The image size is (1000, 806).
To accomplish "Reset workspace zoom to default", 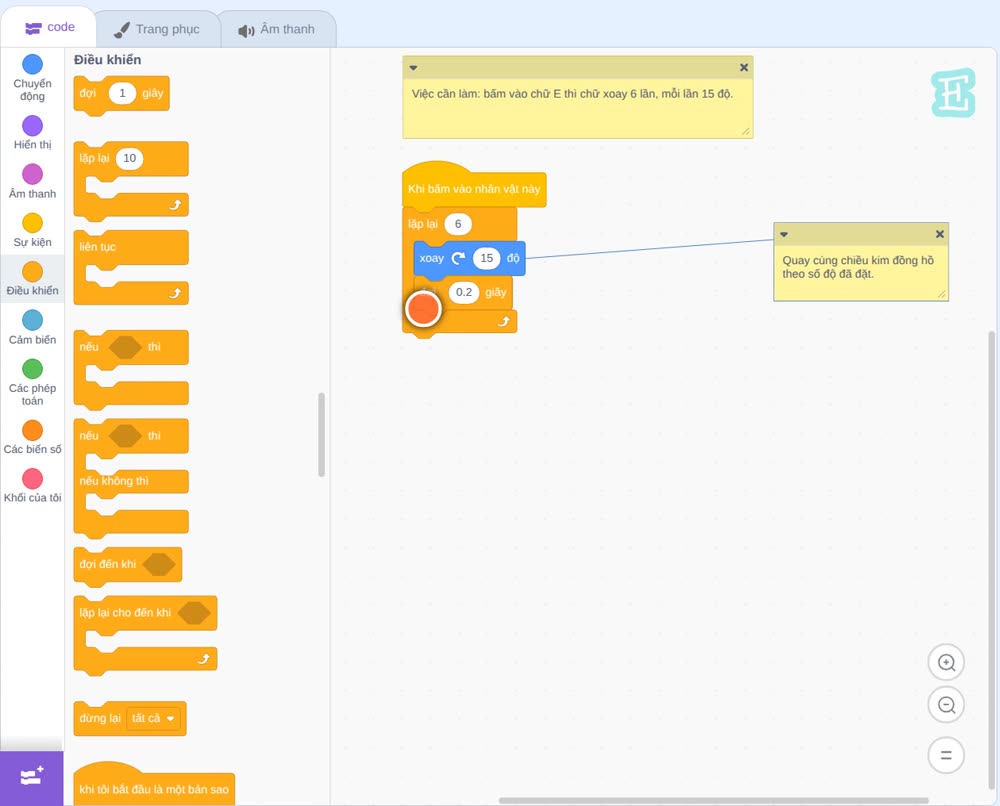I will tap(946, 755).
